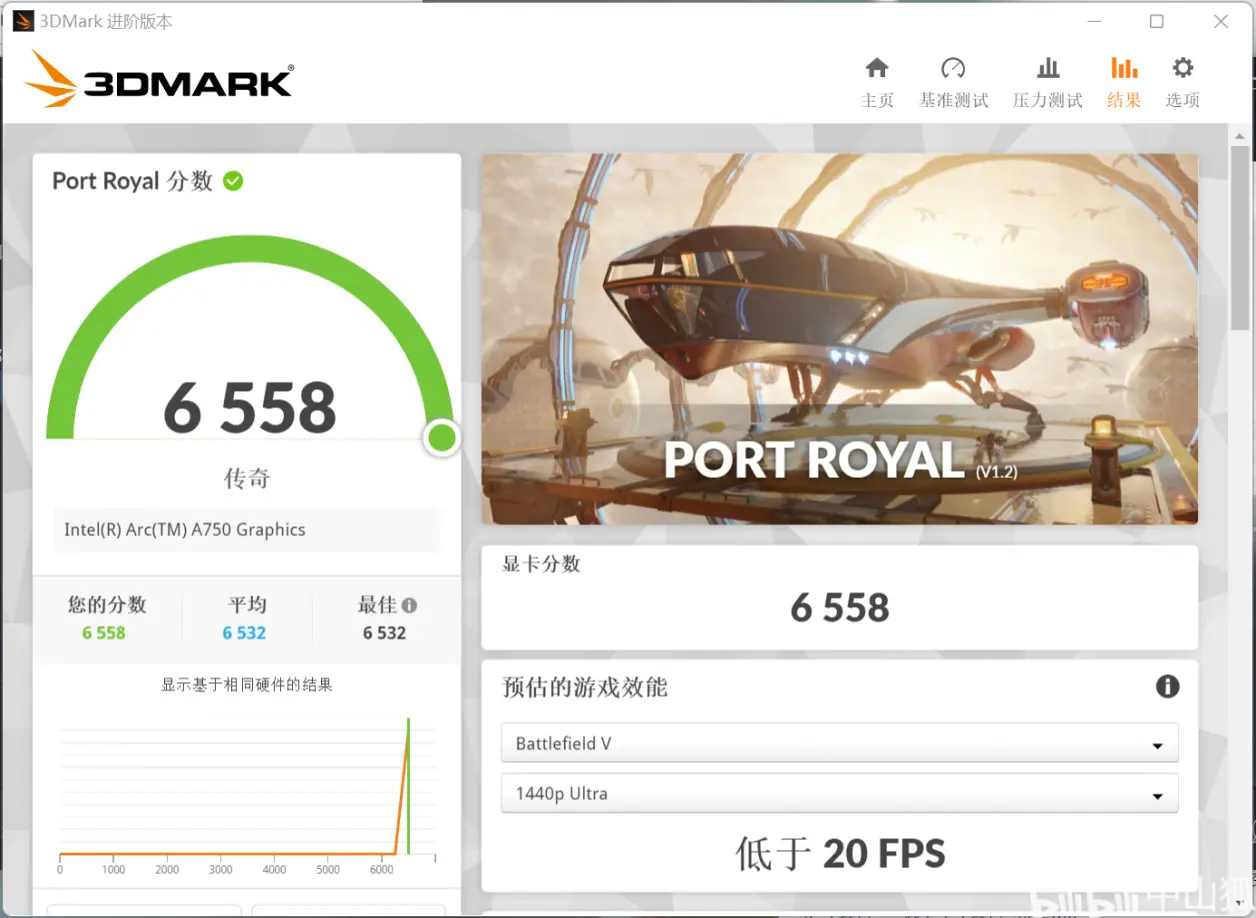
Task: Click the vertical scrollbar thumb
Action: click(x=1240, y=237)
